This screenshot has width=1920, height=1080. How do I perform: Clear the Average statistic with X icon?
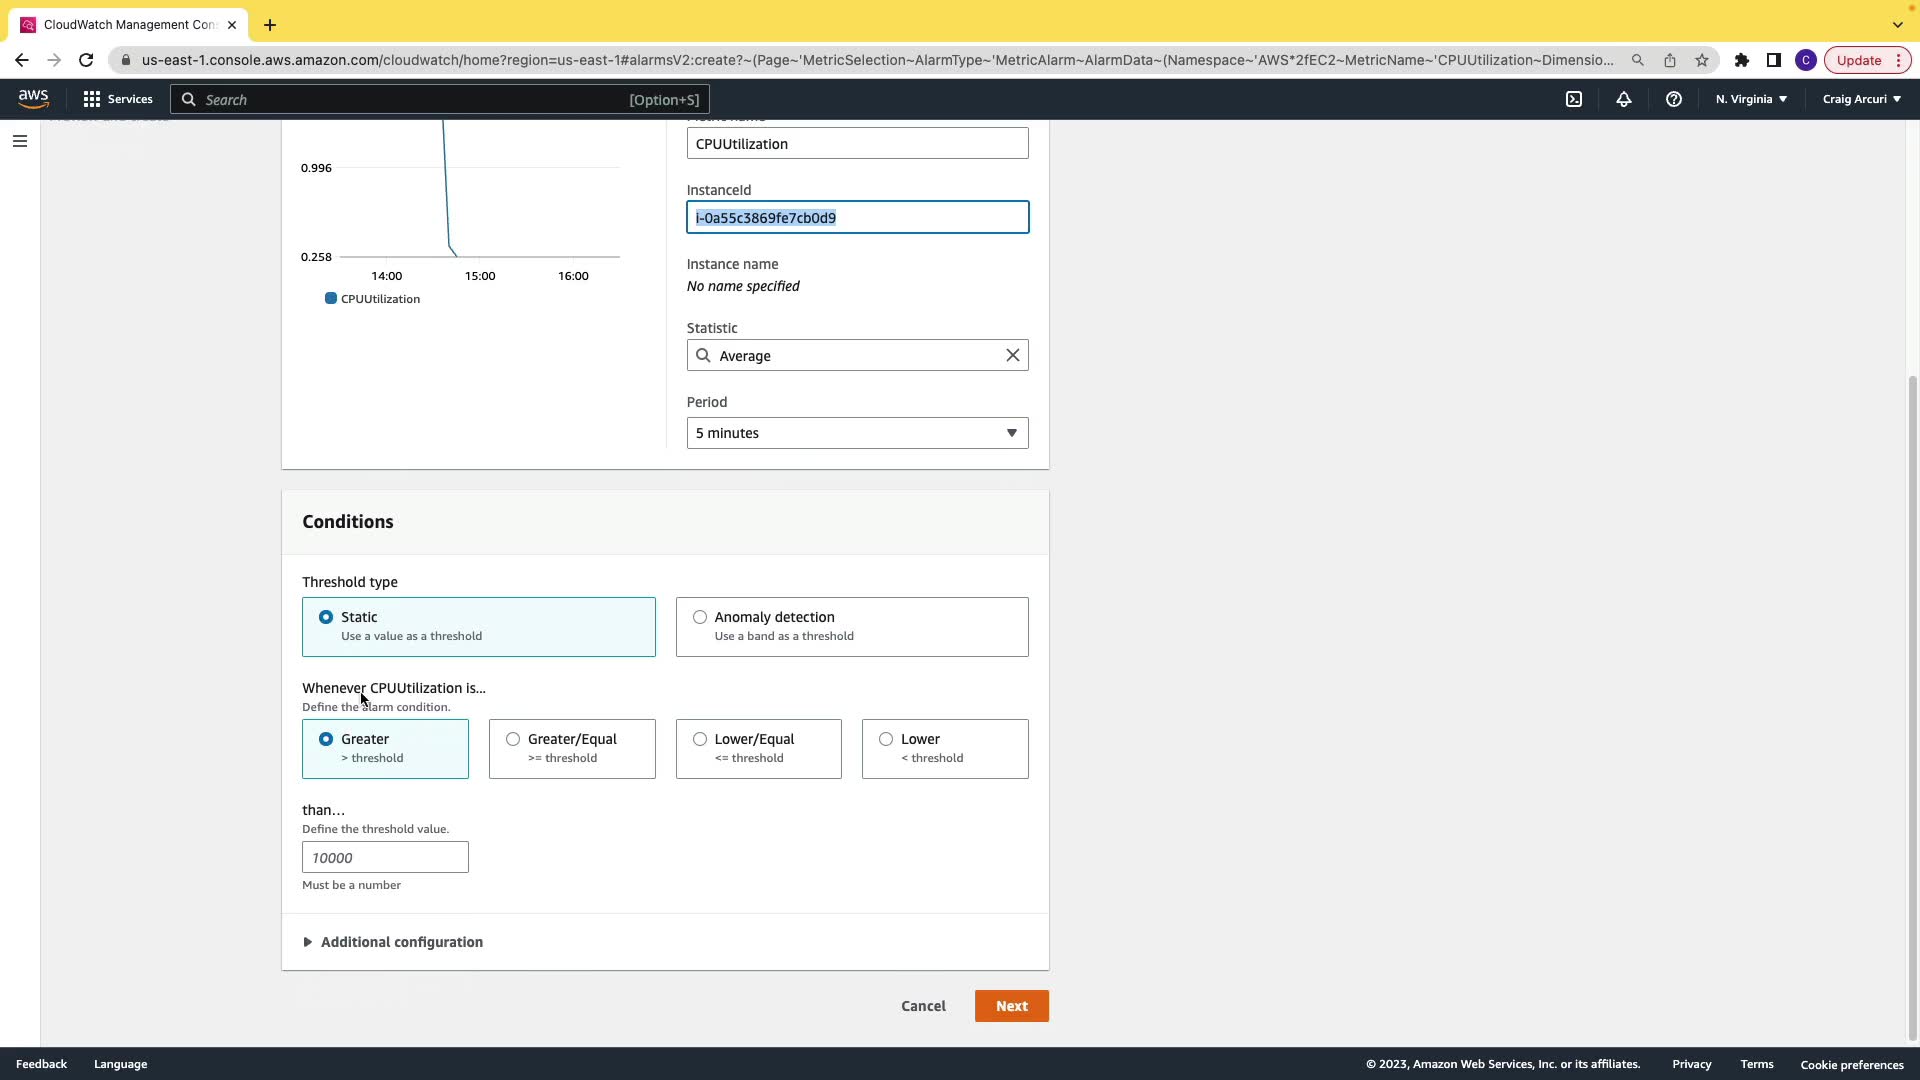click(x=1012, y=355)
